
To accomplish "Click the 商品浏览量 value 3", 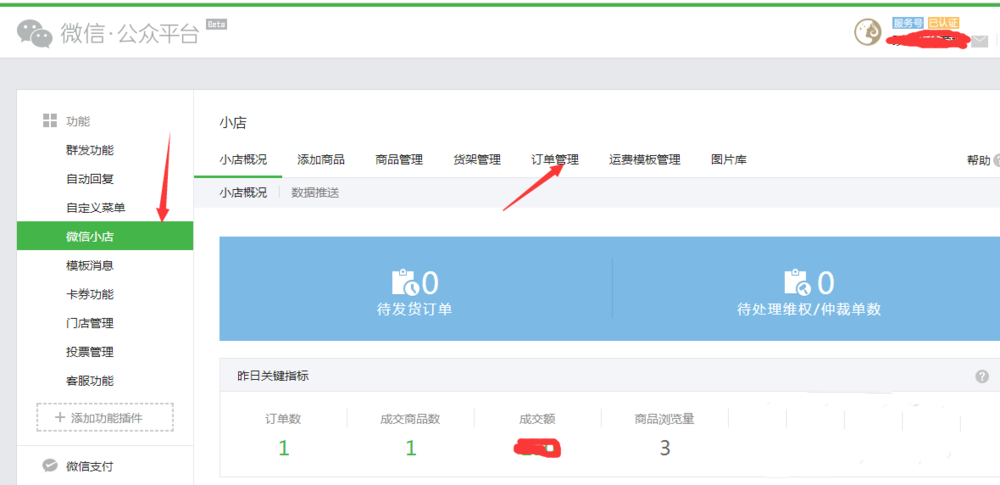I will pyautogui.click(x=665, y=449).
